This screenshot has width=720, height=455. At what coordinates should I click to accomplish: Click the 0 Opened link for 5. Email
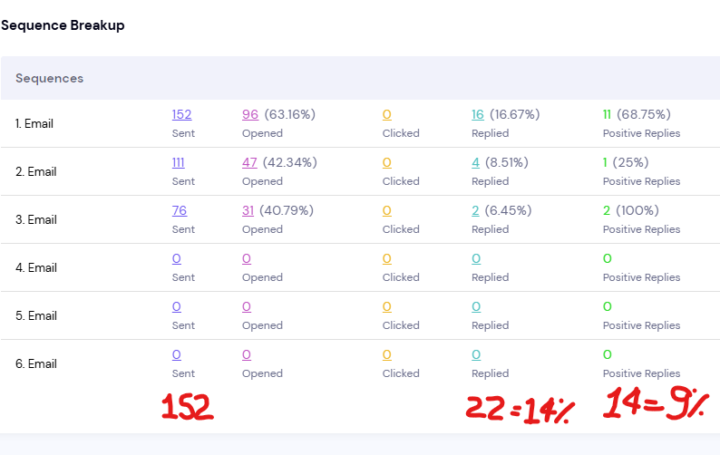pos(246,307)
